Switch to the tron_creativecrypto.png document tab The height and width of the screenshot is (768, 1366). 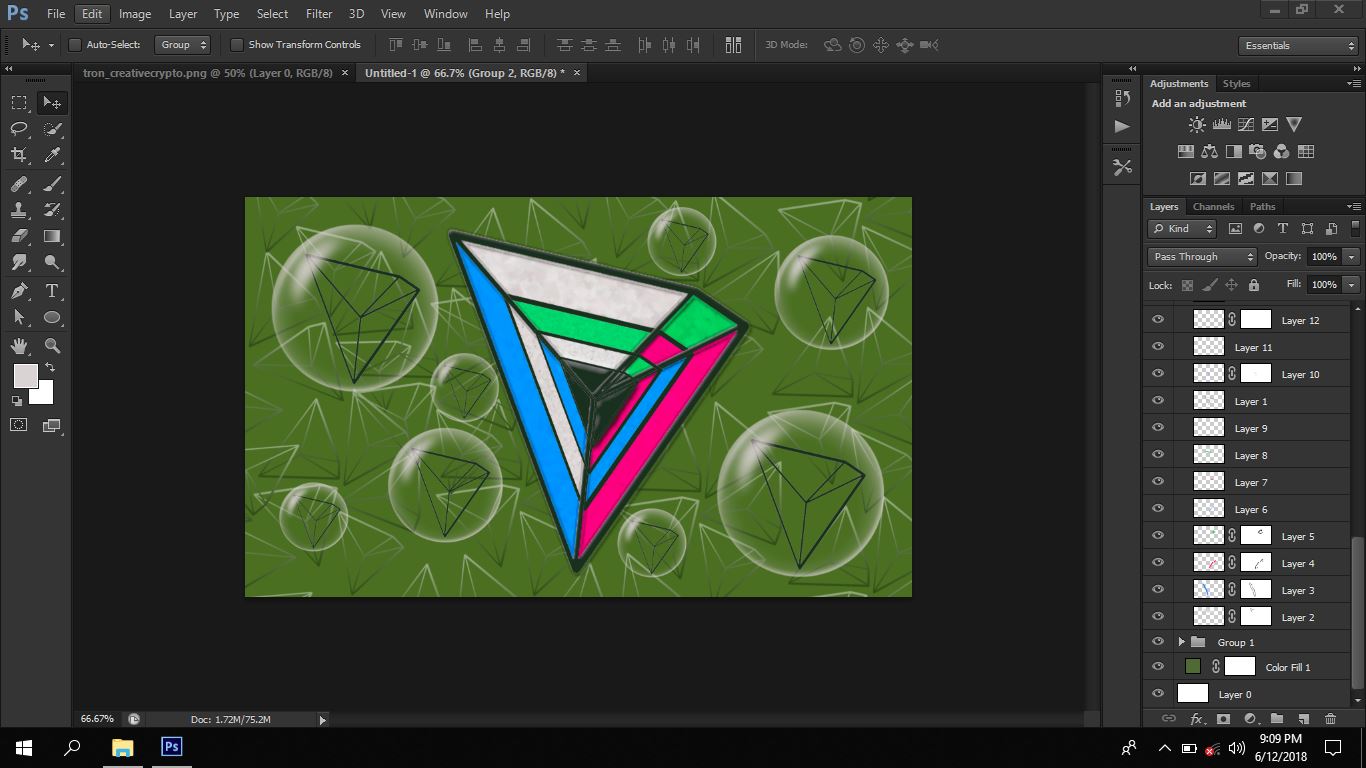pyautogui.click(x=208, y=73)
